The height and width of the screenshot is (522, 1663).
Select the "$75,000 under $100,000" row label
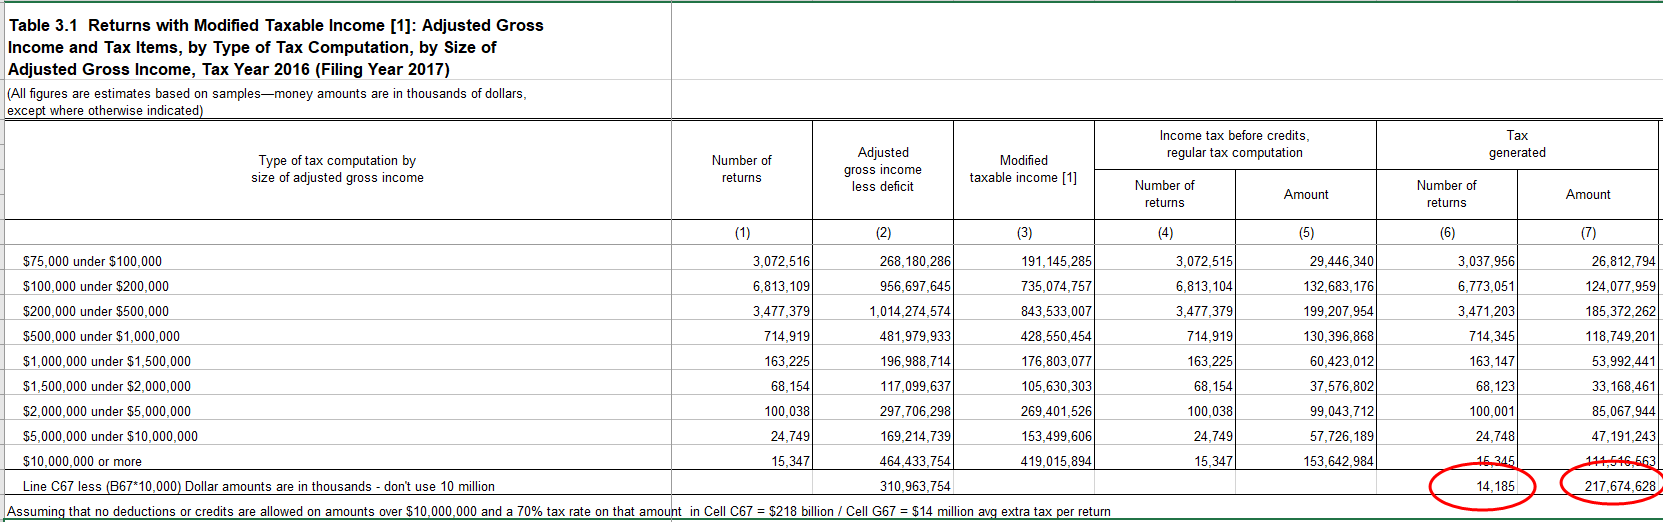point(92,261)
